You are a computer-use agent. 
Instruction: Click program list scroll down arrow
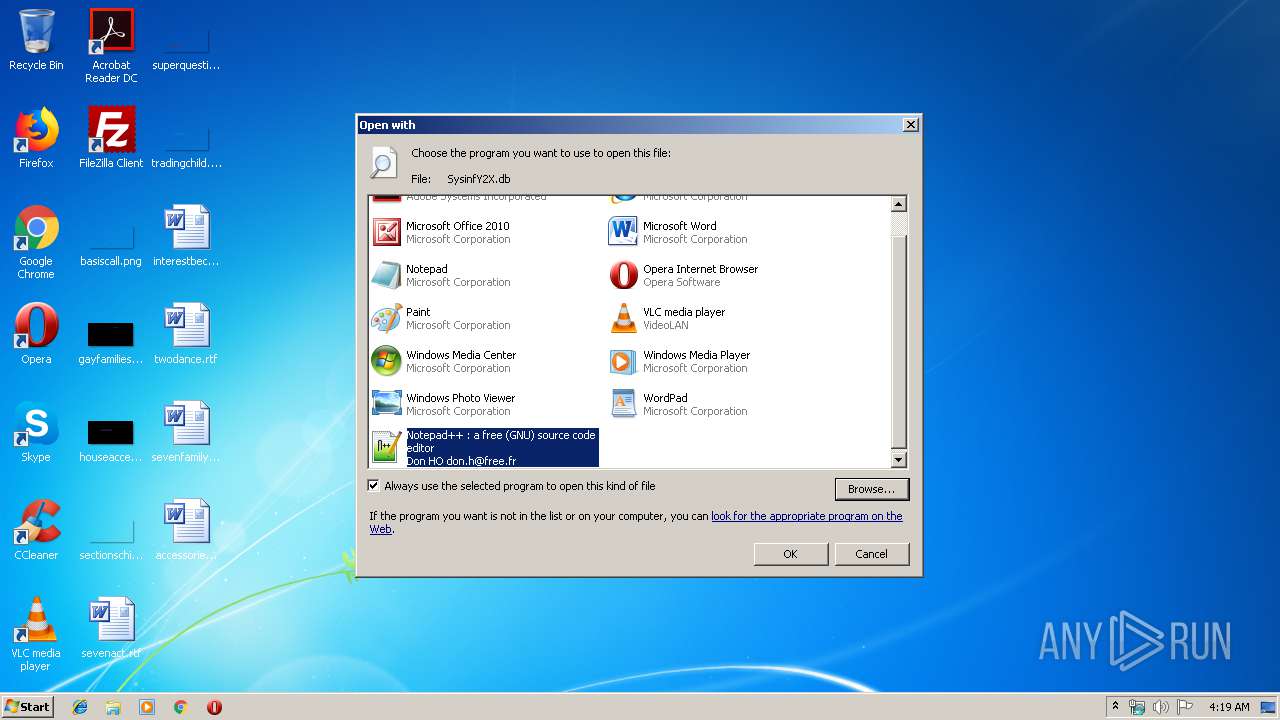click(x=898, y=460)
